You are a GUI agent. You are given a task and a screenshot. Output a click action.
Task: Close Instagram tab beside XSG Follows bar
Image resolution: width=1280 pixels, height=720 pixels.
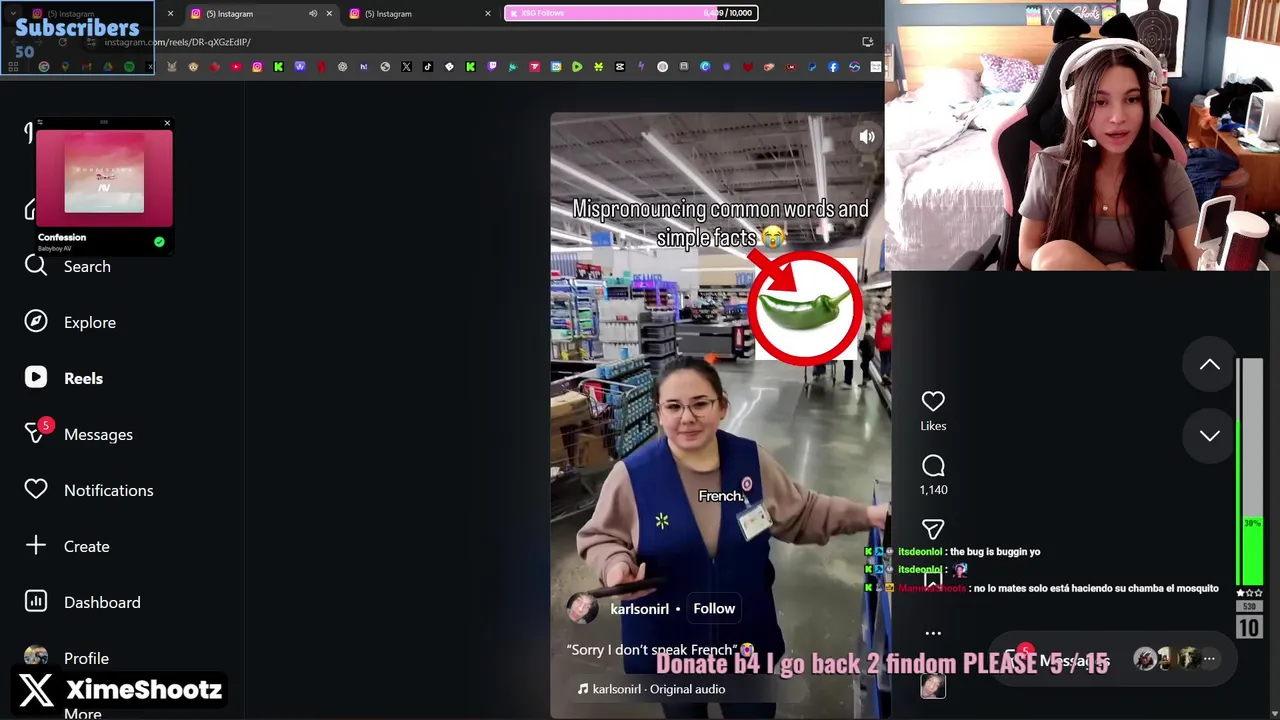[x=488, y=14]
